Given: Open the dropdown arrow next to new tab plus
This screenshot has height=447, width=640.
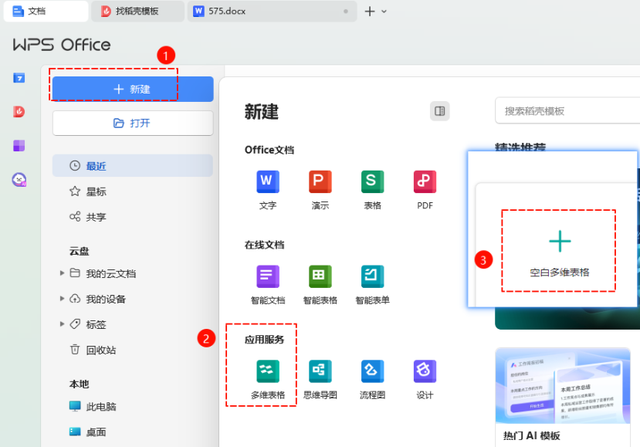Looking at the screenshot, I should coord(384,11).
